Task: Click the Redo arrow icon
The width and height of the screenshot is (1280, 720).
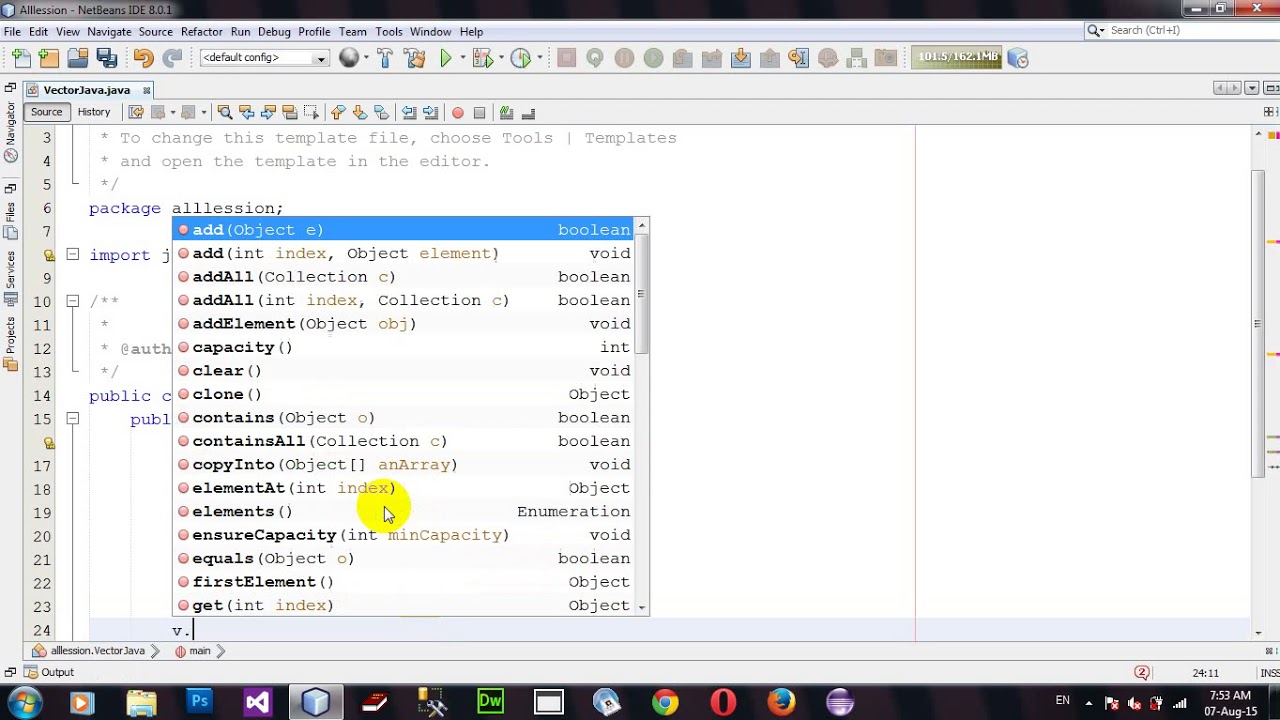Action: [172, 58]
